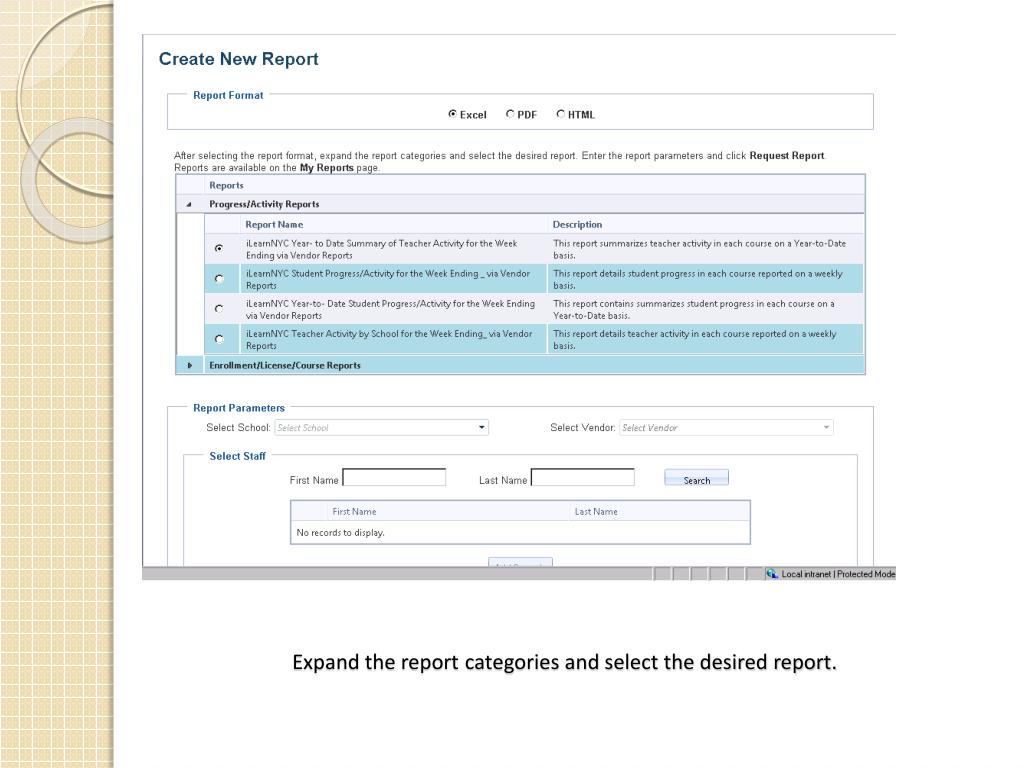Screen dimensions: 1024x768
Task: Click 'This report details student progress' description
Action: pos(697,280)
